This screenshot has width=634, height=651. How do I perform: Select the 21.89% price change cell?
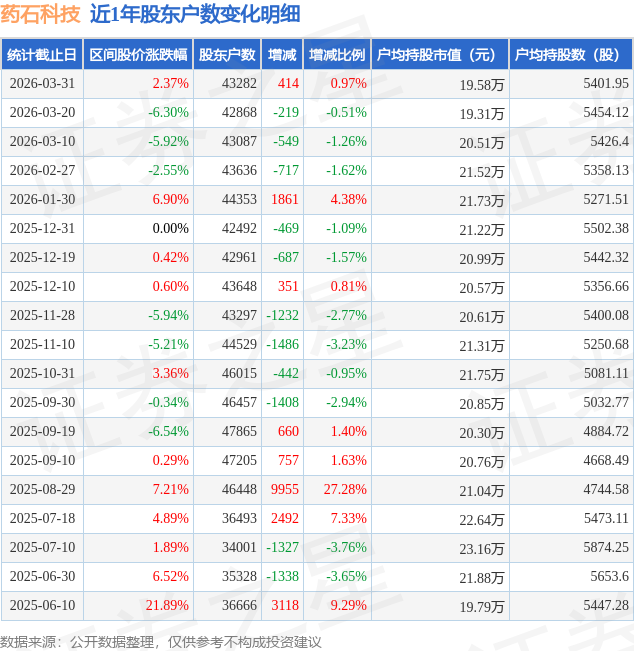[x=166, y=606]
